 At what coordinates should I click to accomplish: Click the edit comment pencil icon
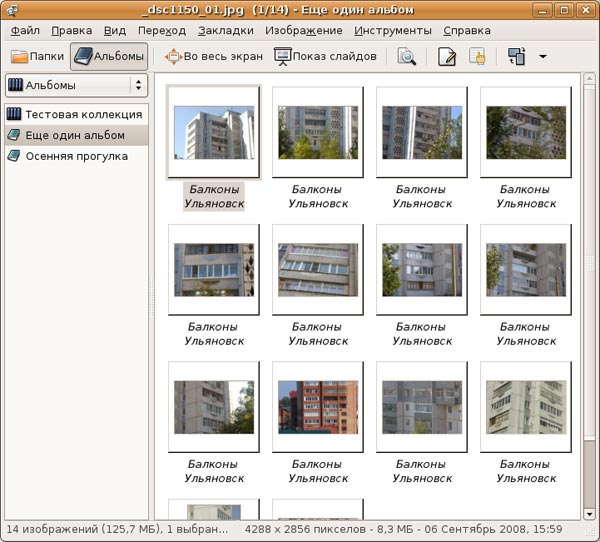(x=447, y=57)
